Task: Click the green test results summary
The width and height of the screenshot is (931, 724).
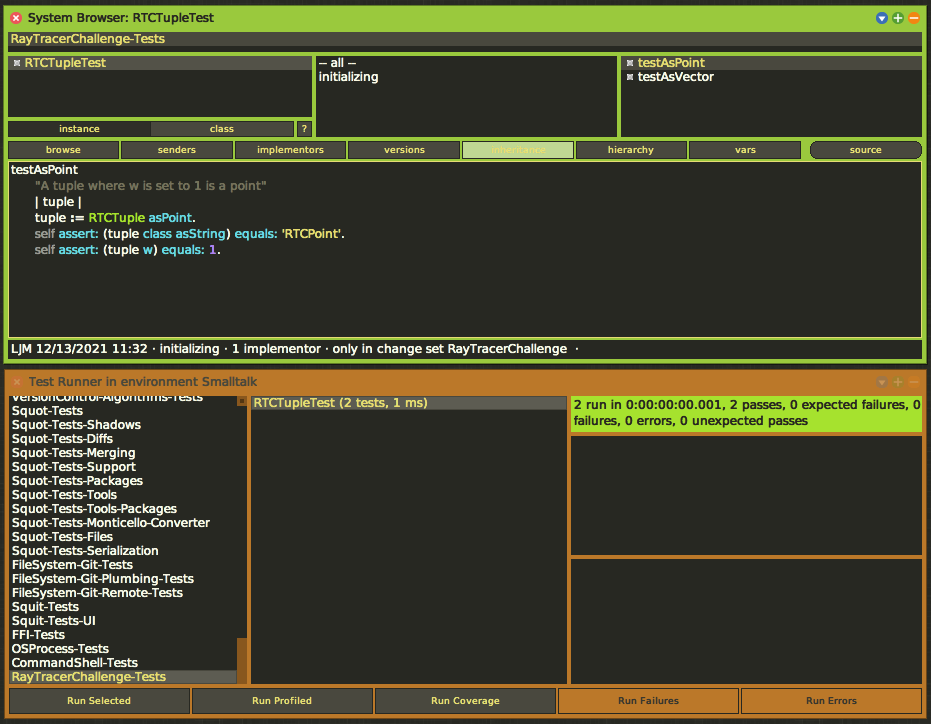Action: click(x=746, y=413)
